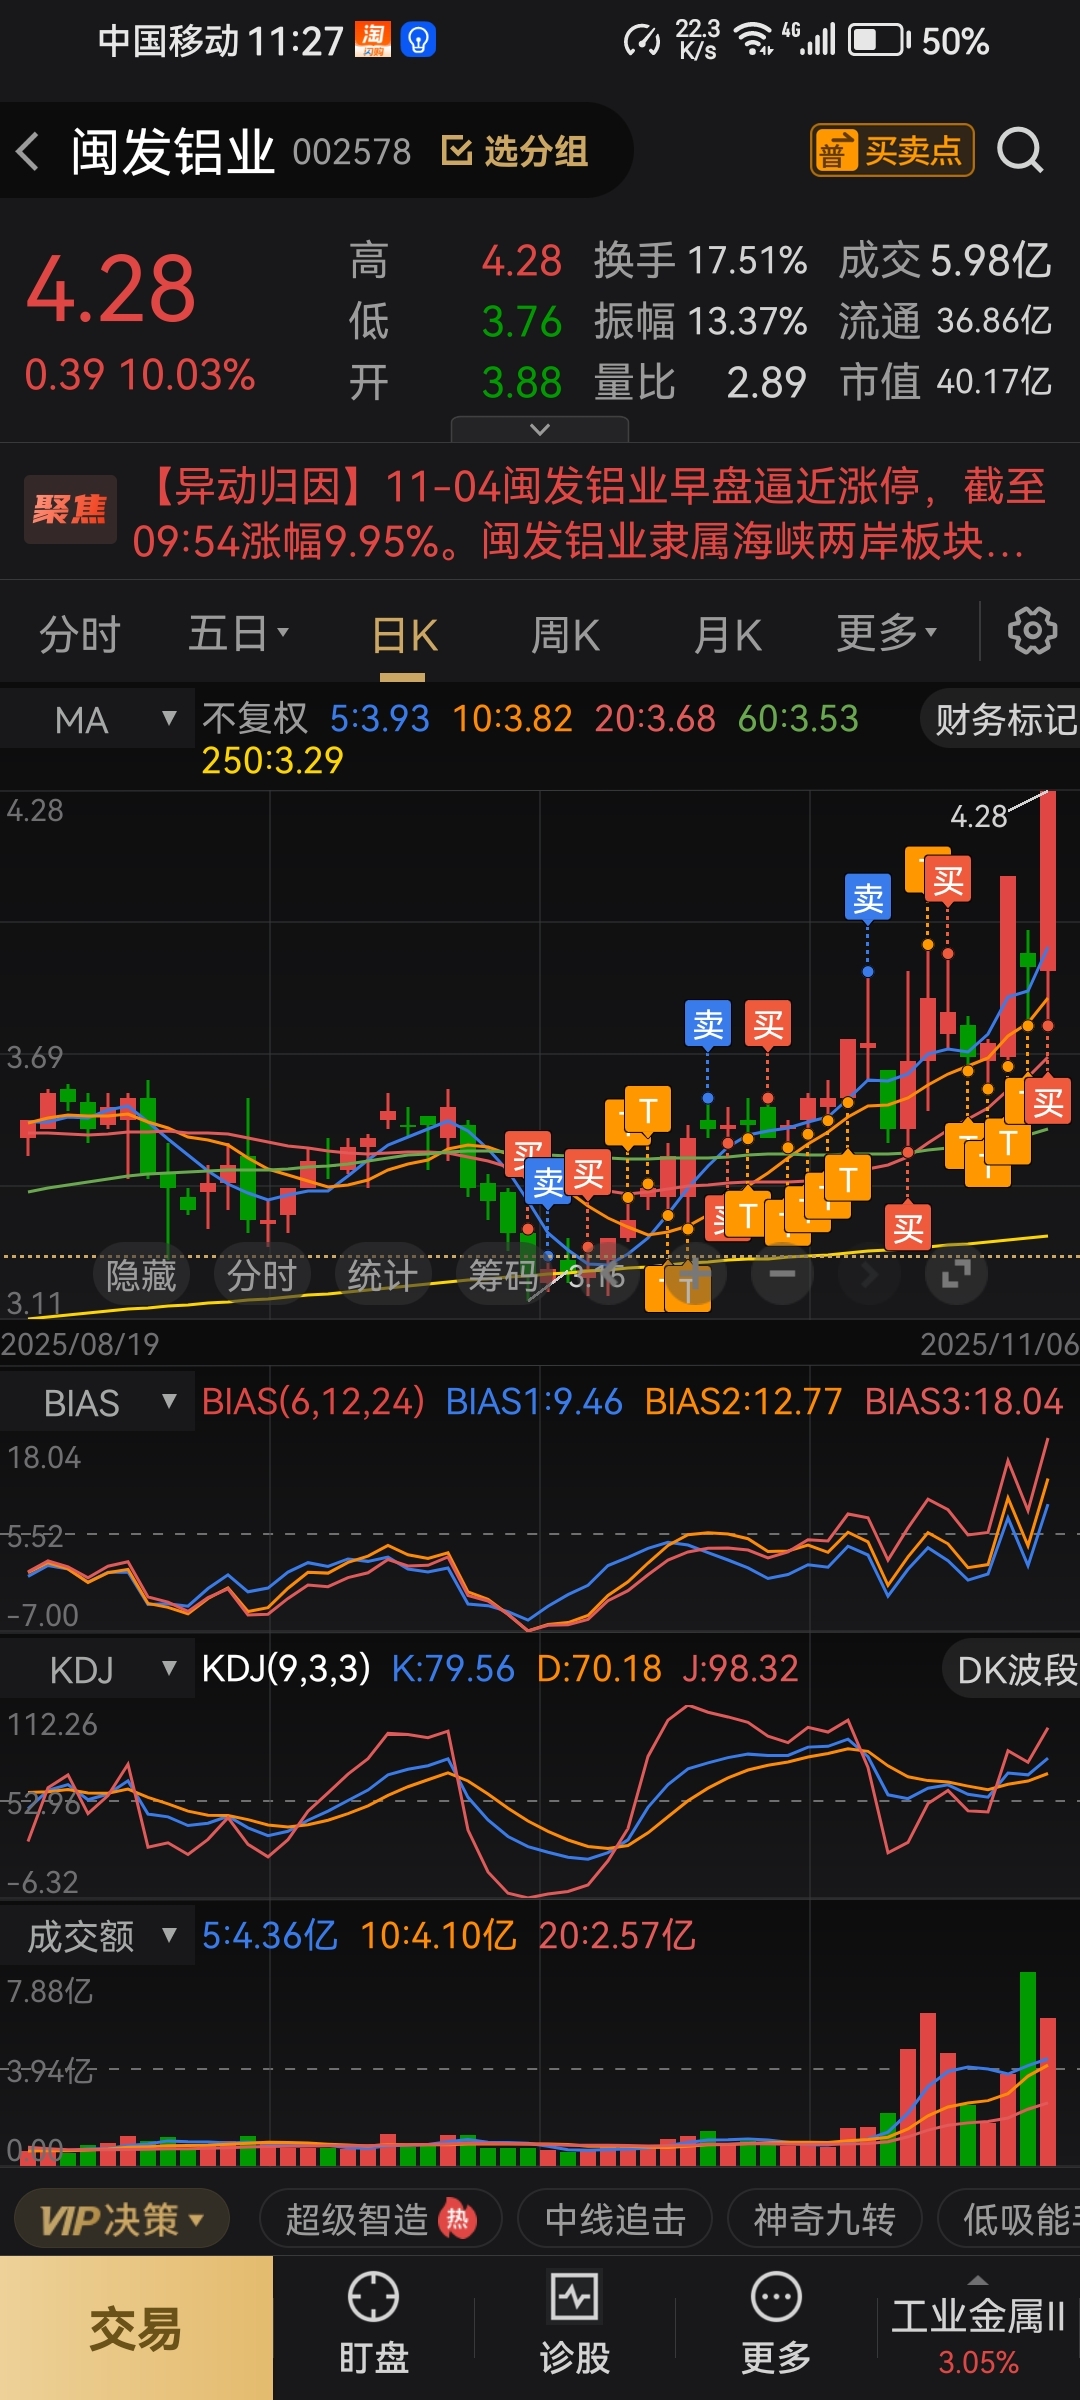The image size is (1080, 2400).
Task: Open the search magnifier icon
Action: click(x=1020, y=151)
